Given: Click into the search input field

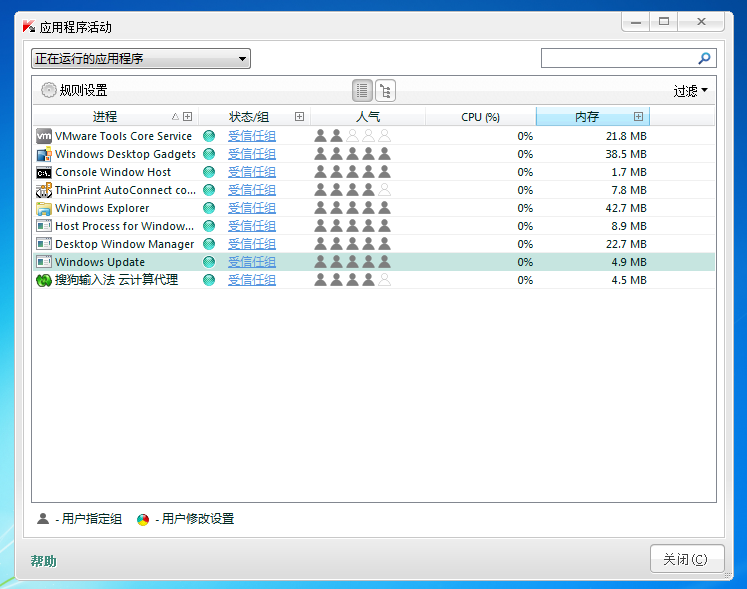Looking at the screenshot, I should click(618, 59).
